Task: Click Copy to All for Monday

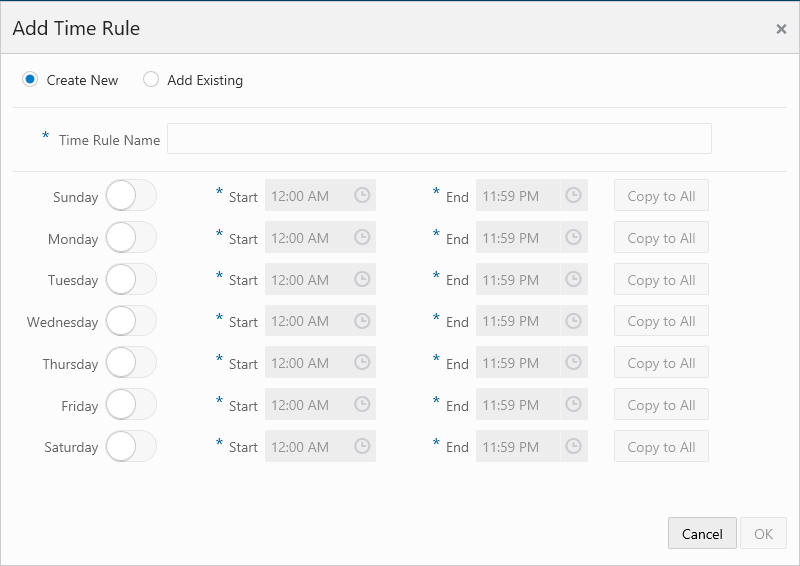Action: click(661, 237)
